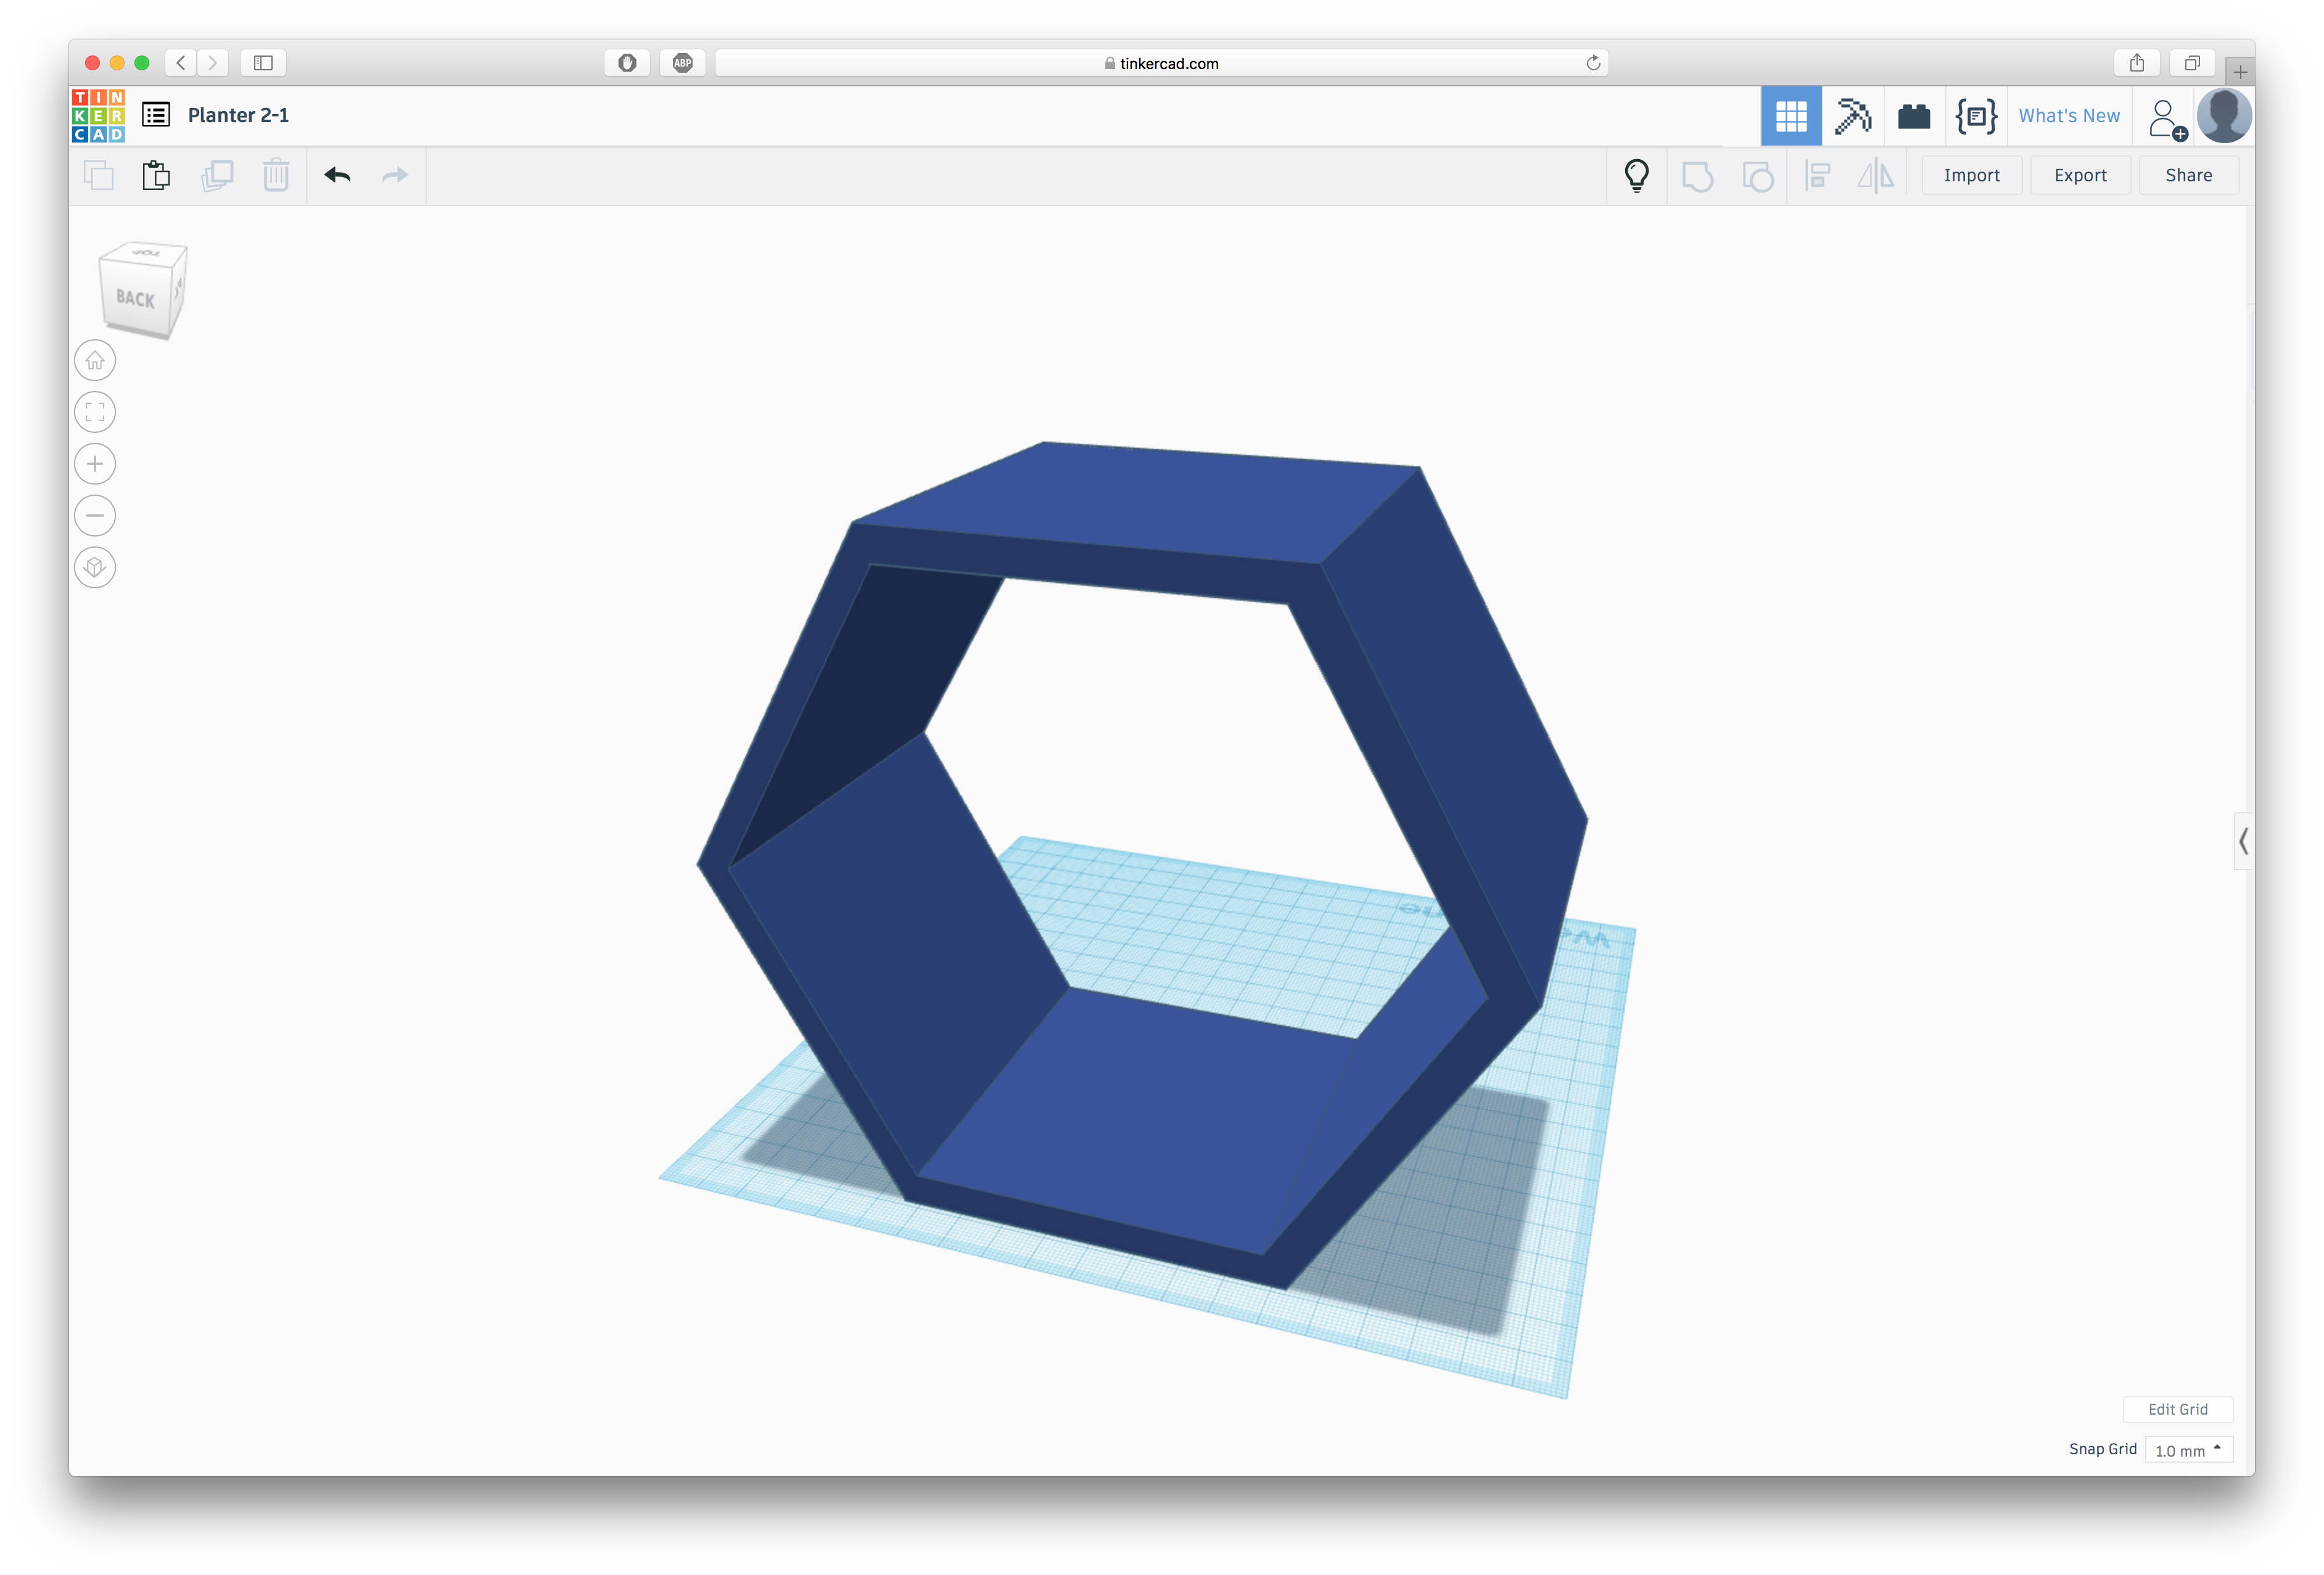Click the Mirror flip icon
2324x1575 pixels.
pyautogui.click(x=1876, y=176)
